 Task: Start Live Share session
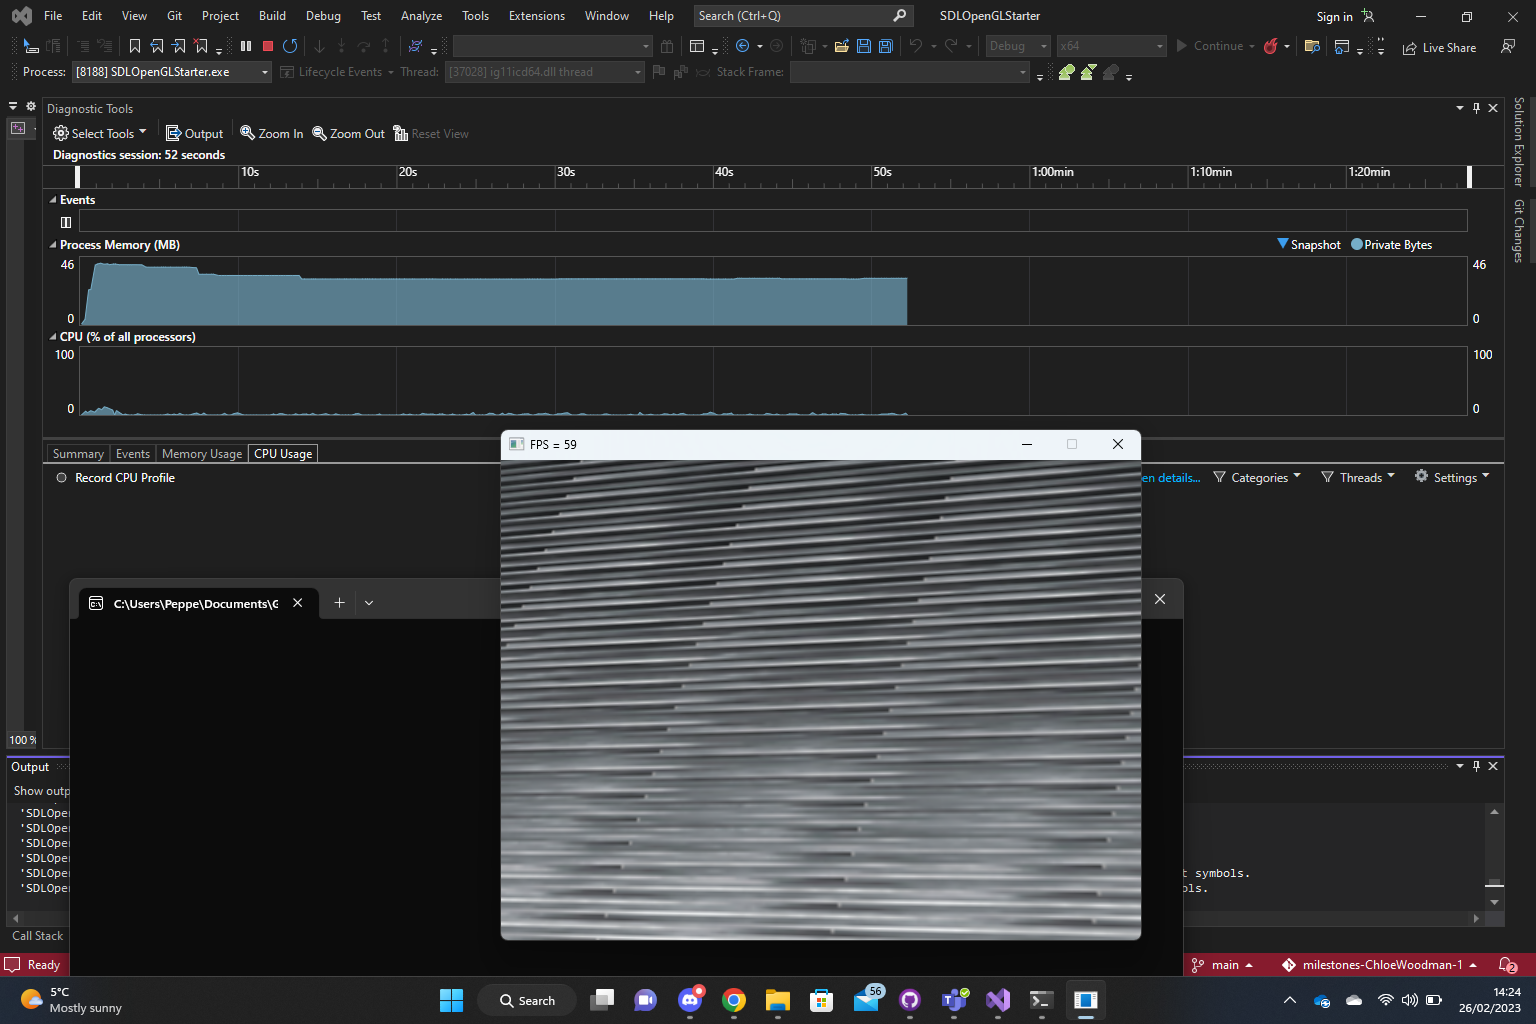[1439, 48]
